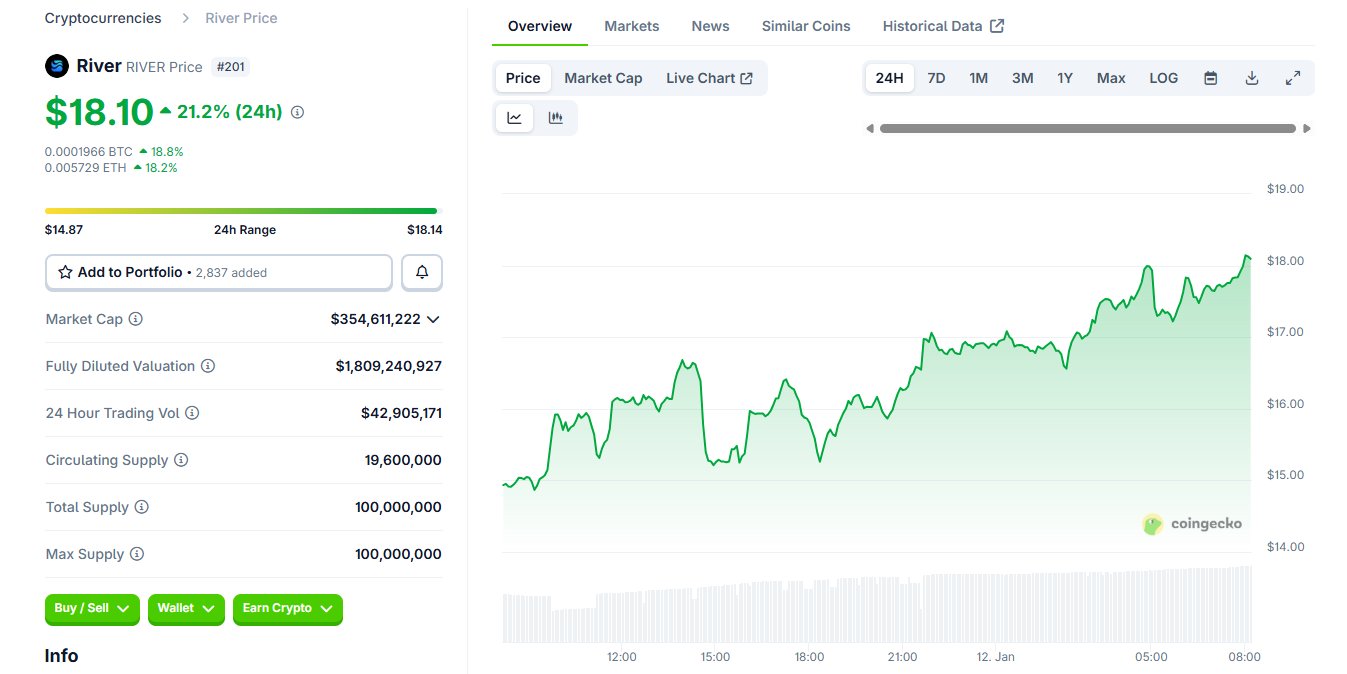Open the Similar Coins tab
This screenshot has height=674, width=1347.
point(805,26)
